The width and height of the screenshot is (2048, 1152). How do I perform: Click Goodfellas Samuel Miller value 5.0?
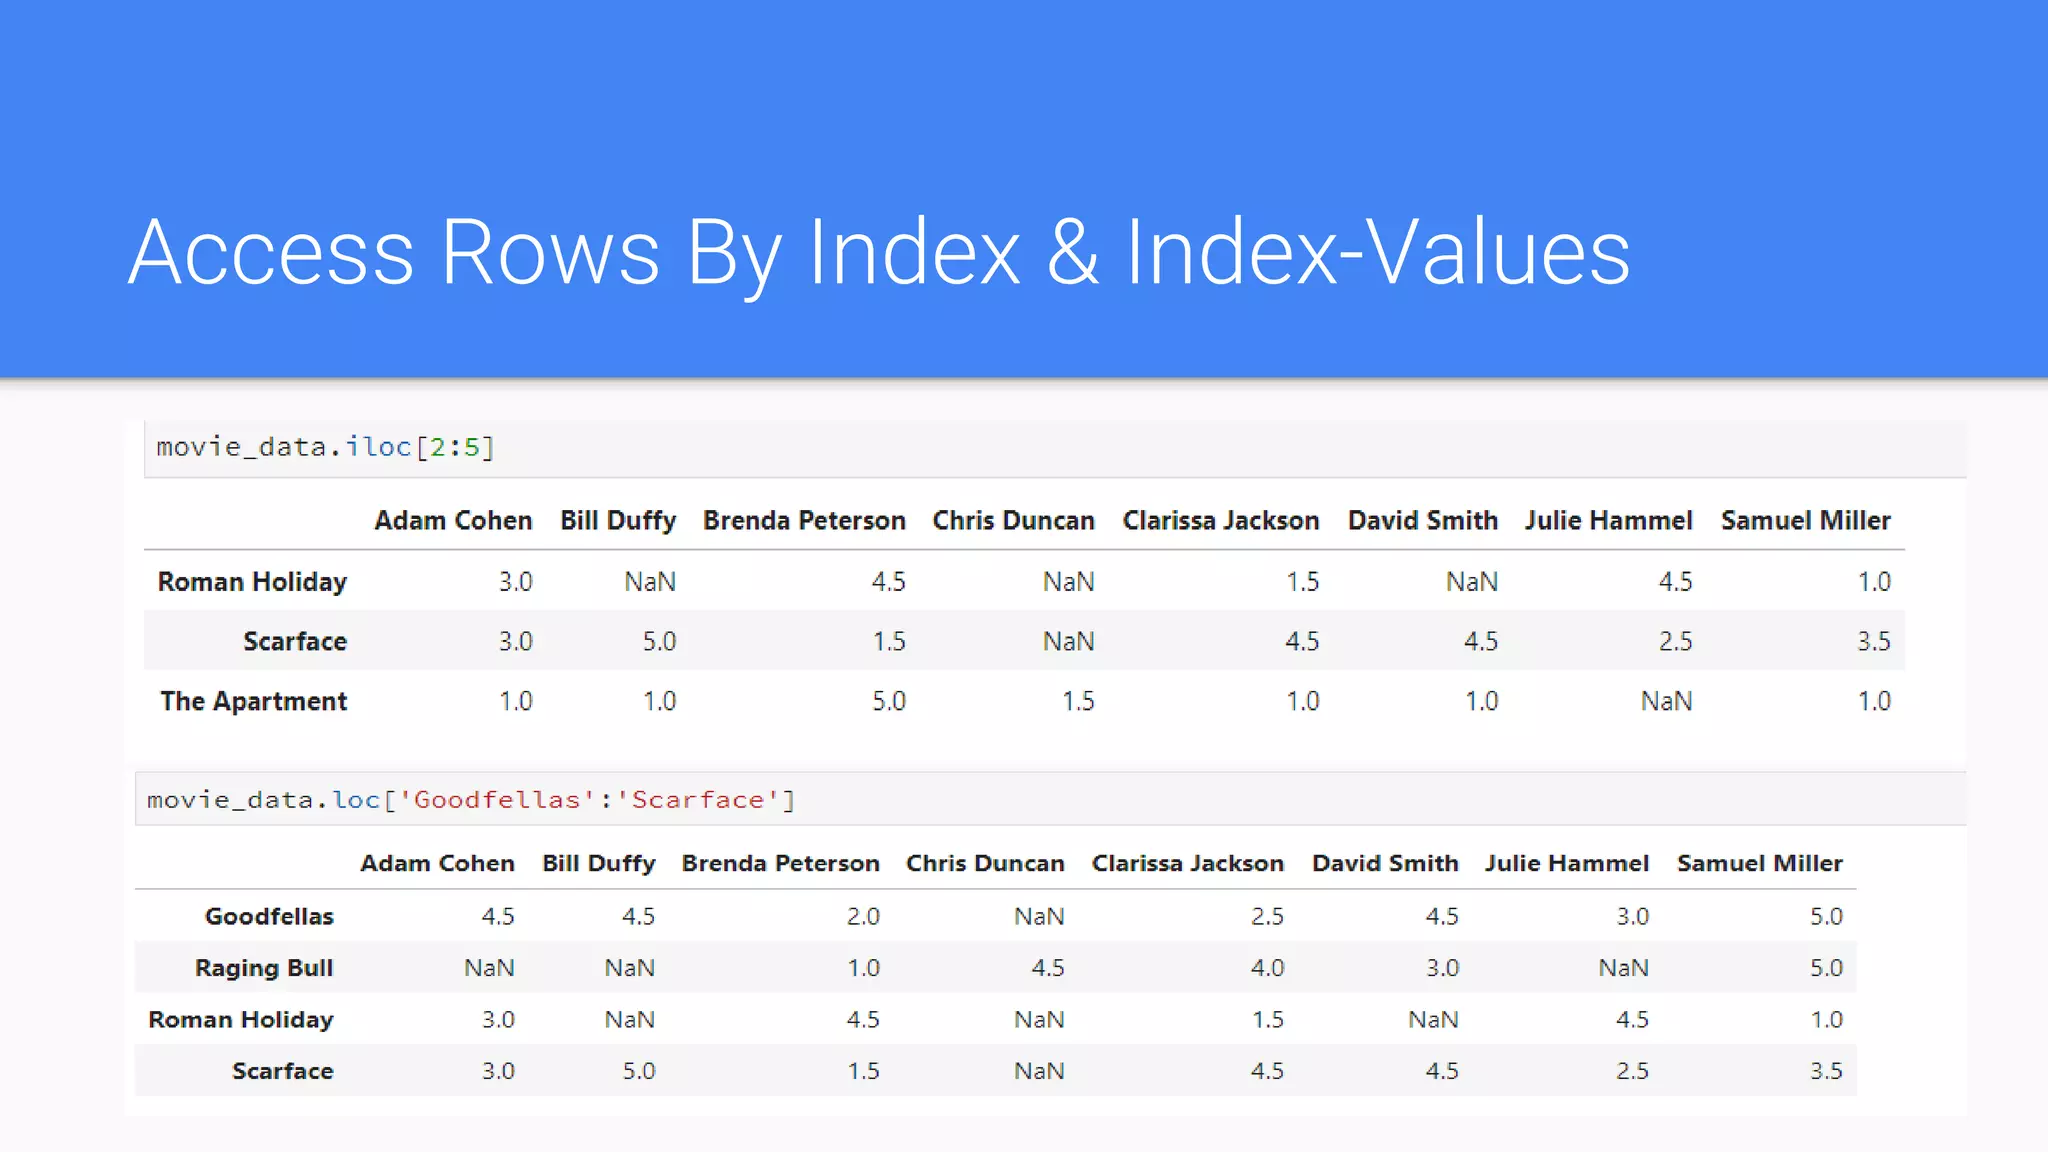[x=1827, y=917]
